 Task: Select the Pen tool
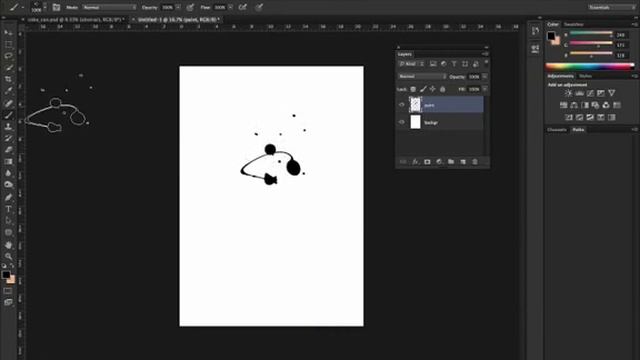[x=8, y=198]
